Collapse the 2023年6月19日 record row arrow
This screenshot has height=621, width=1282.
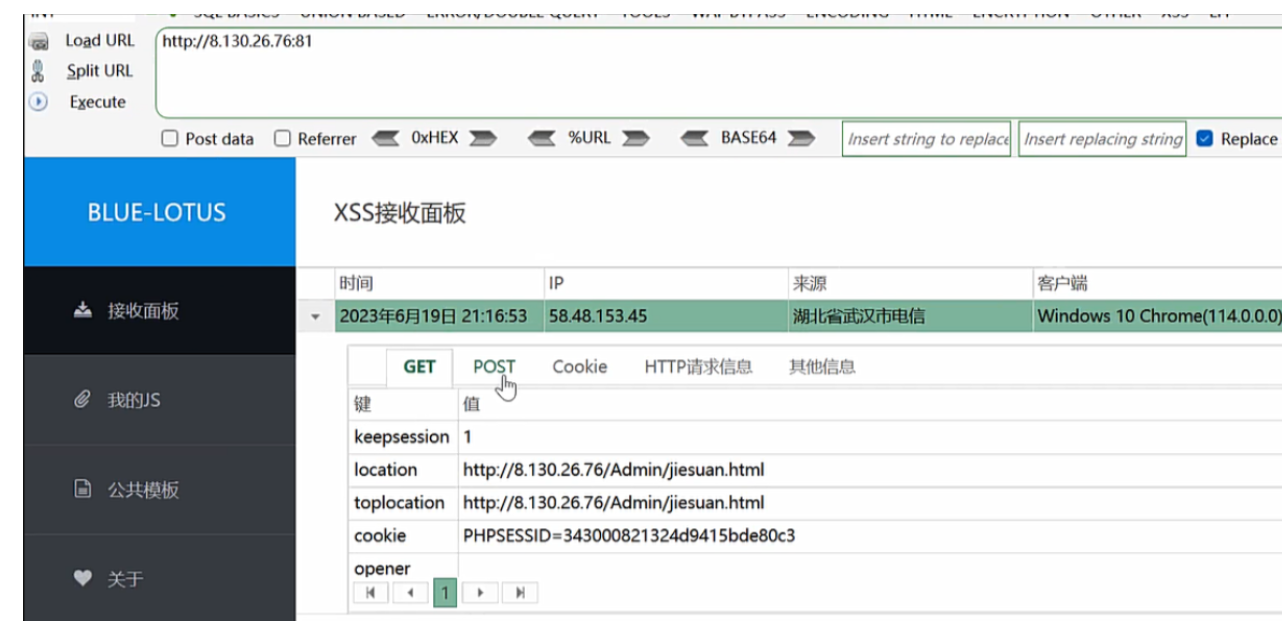(316, 317)
